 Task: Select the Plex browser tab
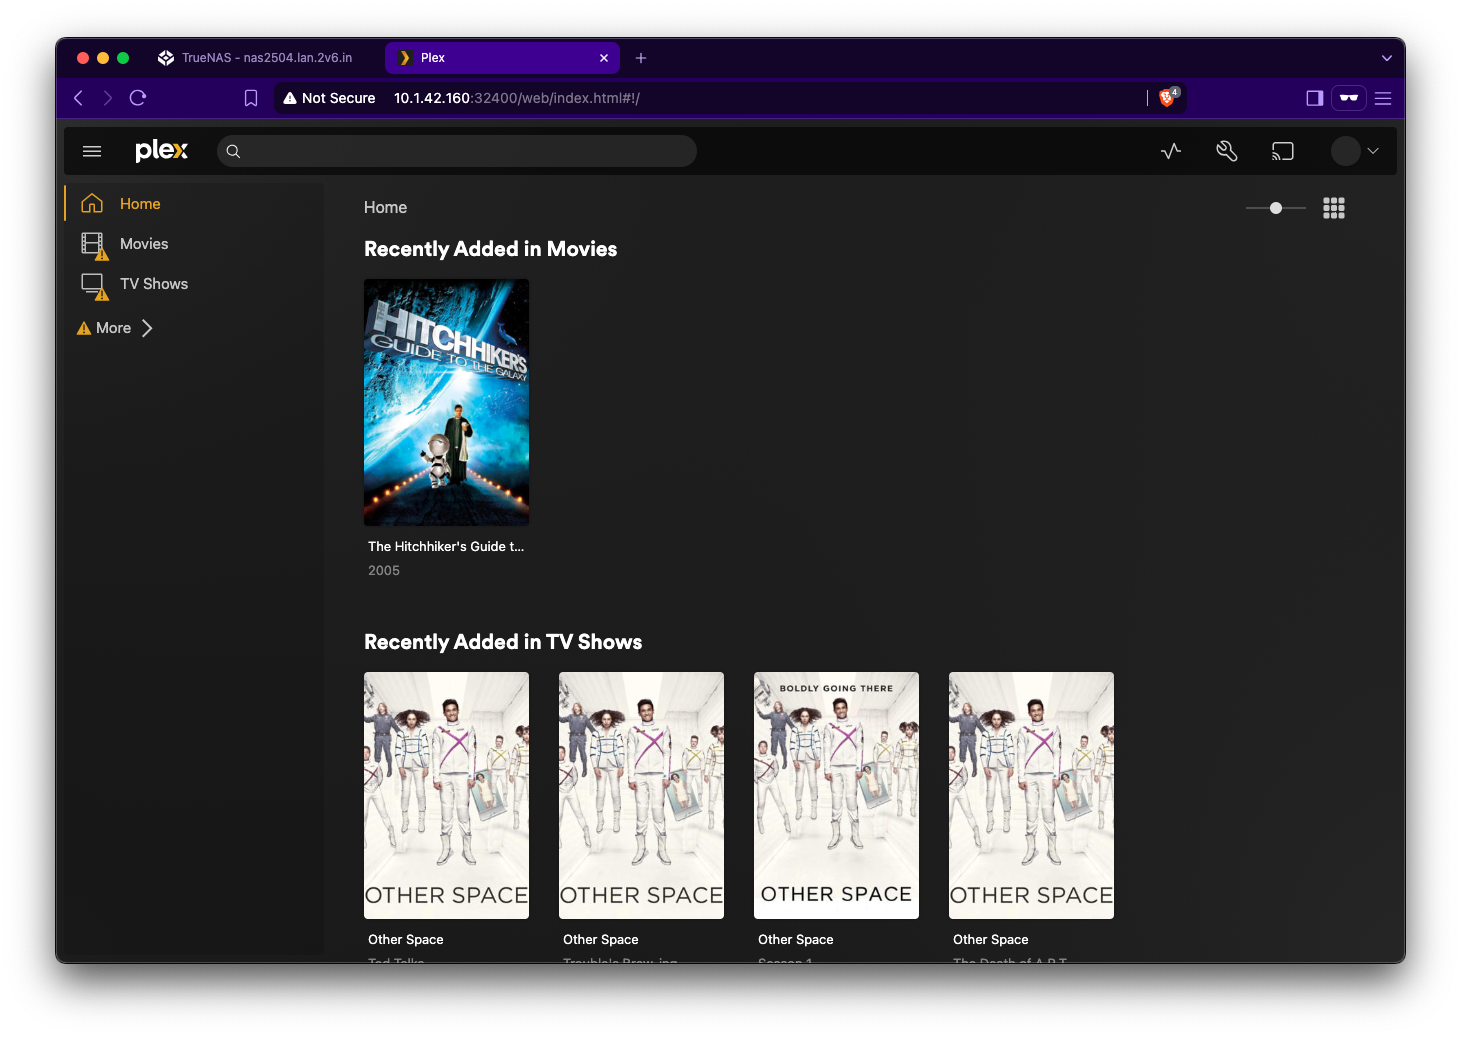(x=502, y=58)
